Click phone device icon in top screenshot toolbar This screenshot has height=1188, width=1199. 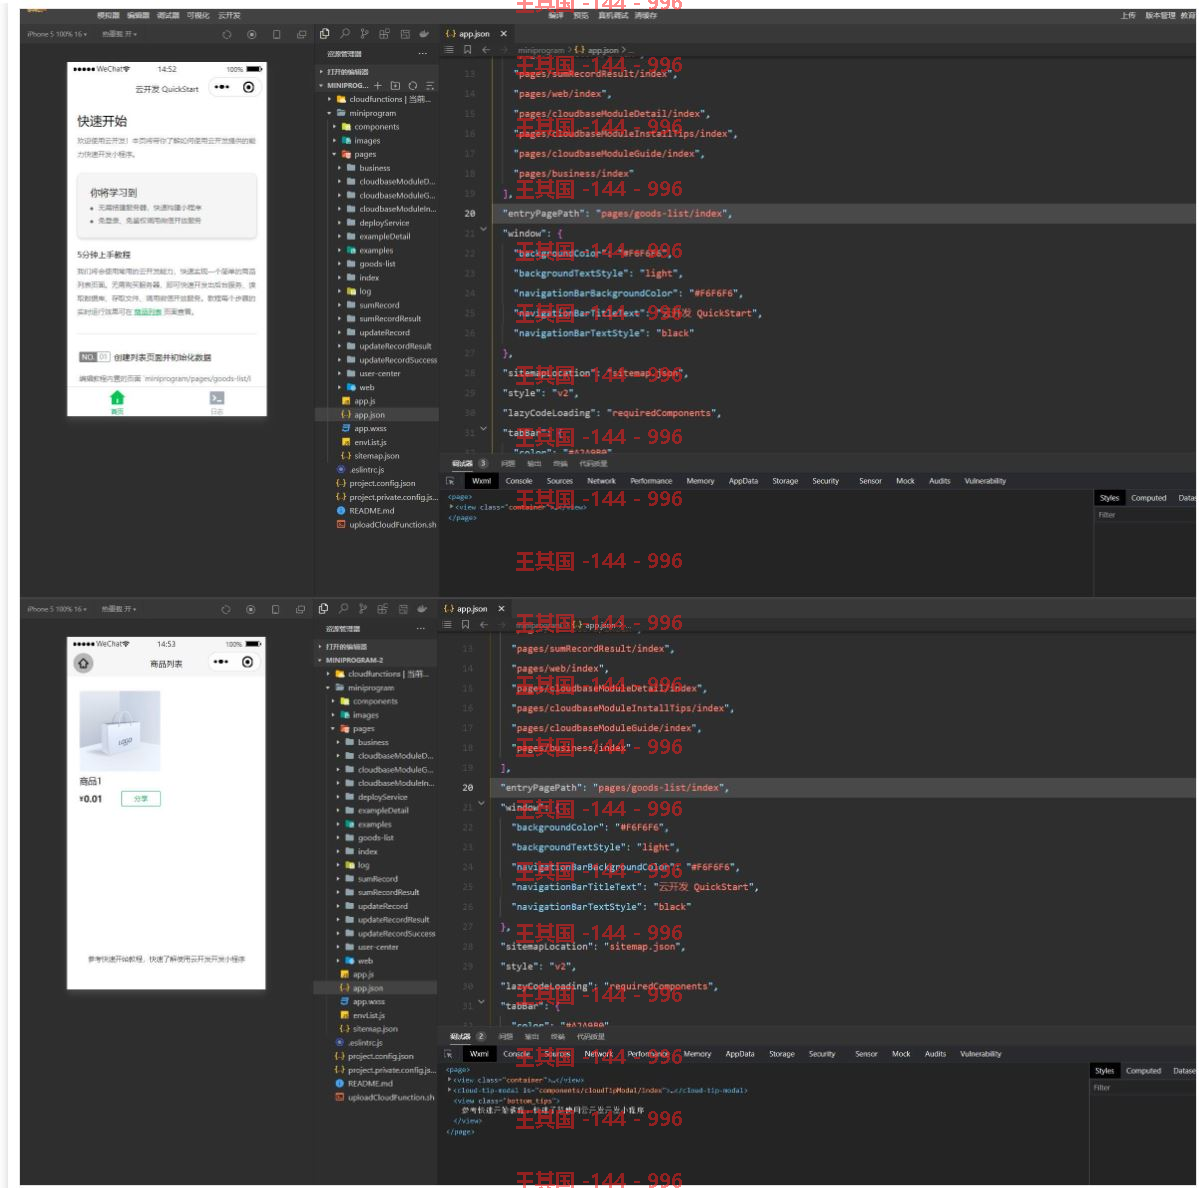(x=277, y=34)
